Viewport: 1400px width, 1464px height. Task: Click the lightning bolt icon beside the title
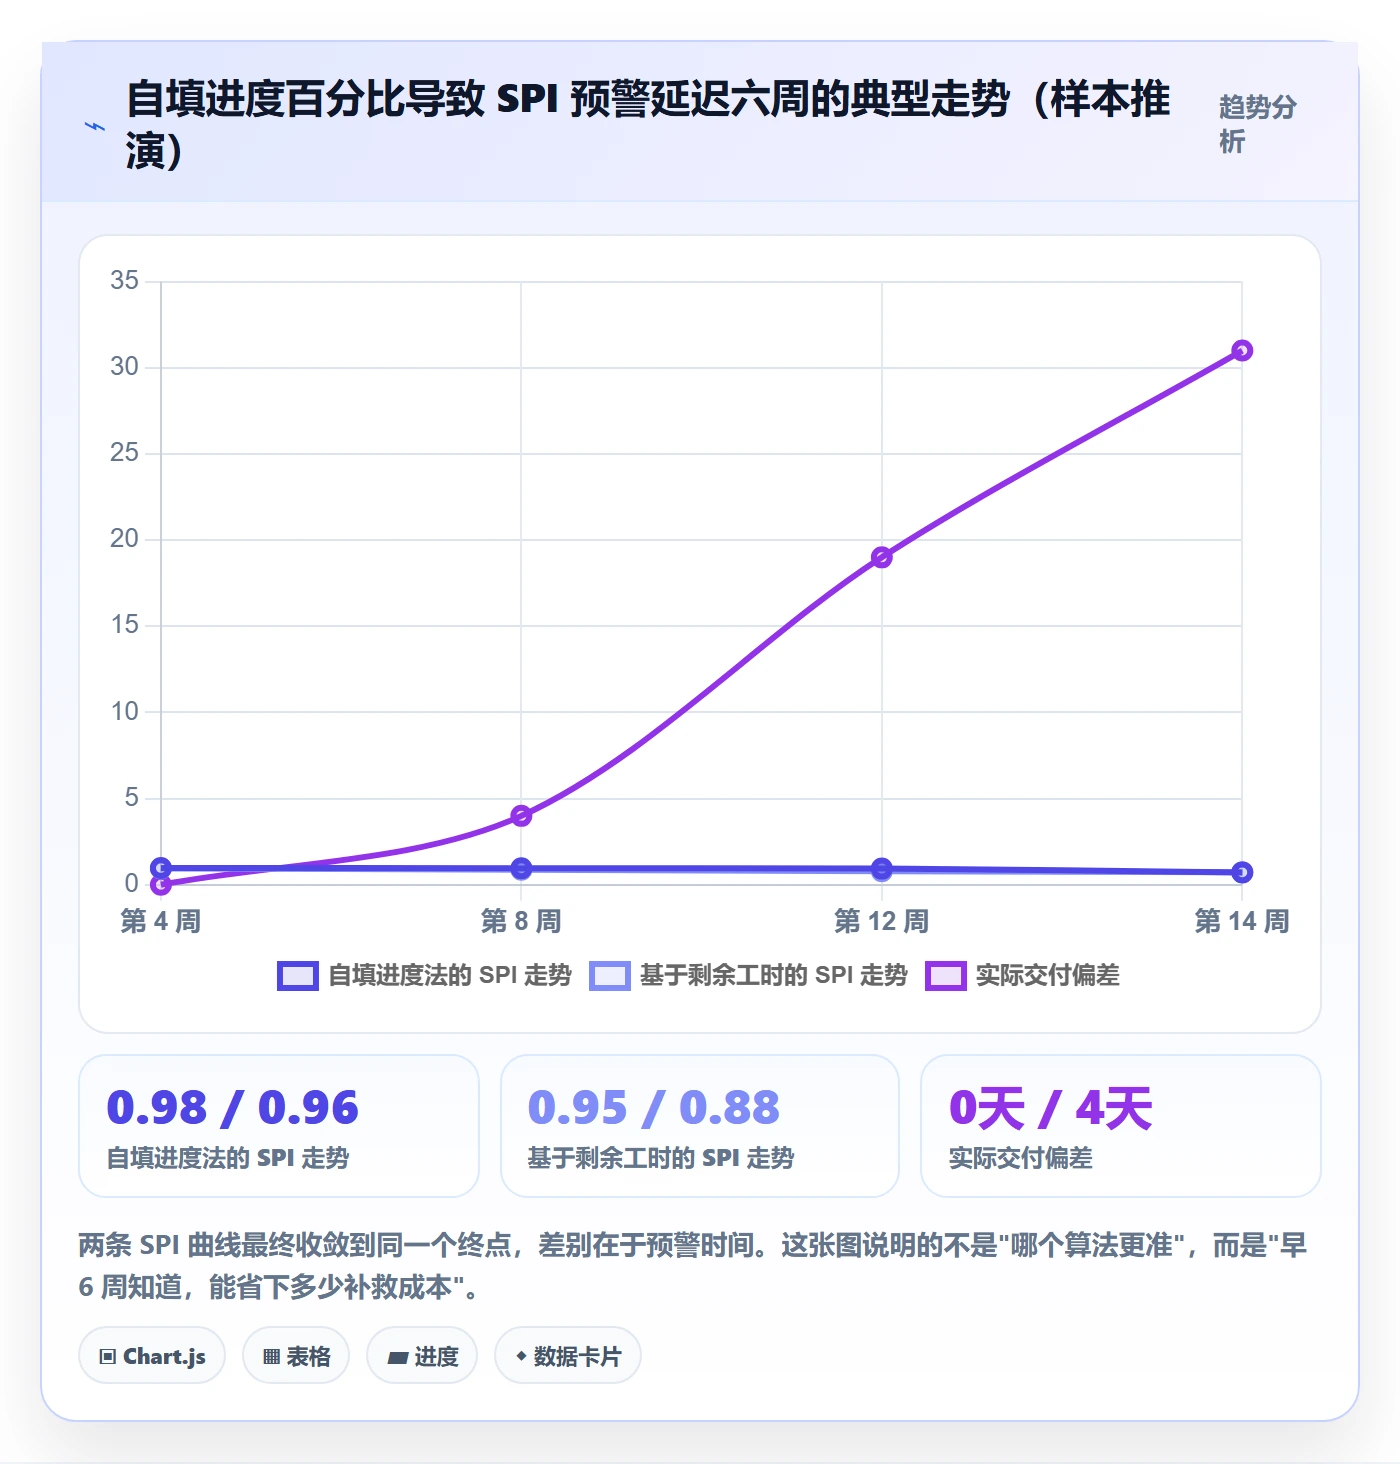click(95, 127)
